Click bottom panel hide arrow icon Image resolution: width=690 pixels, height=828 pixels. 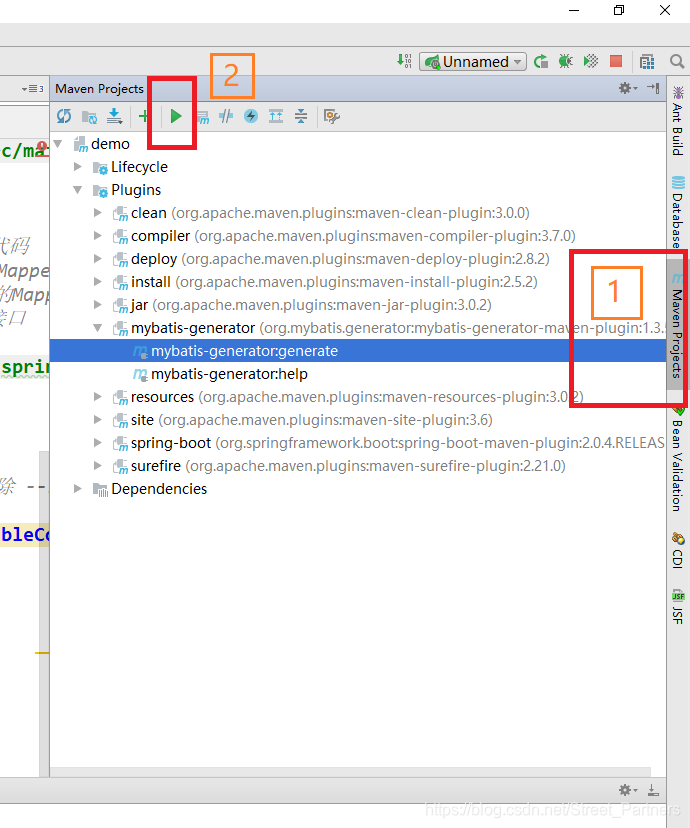click(x=653, y=790)
